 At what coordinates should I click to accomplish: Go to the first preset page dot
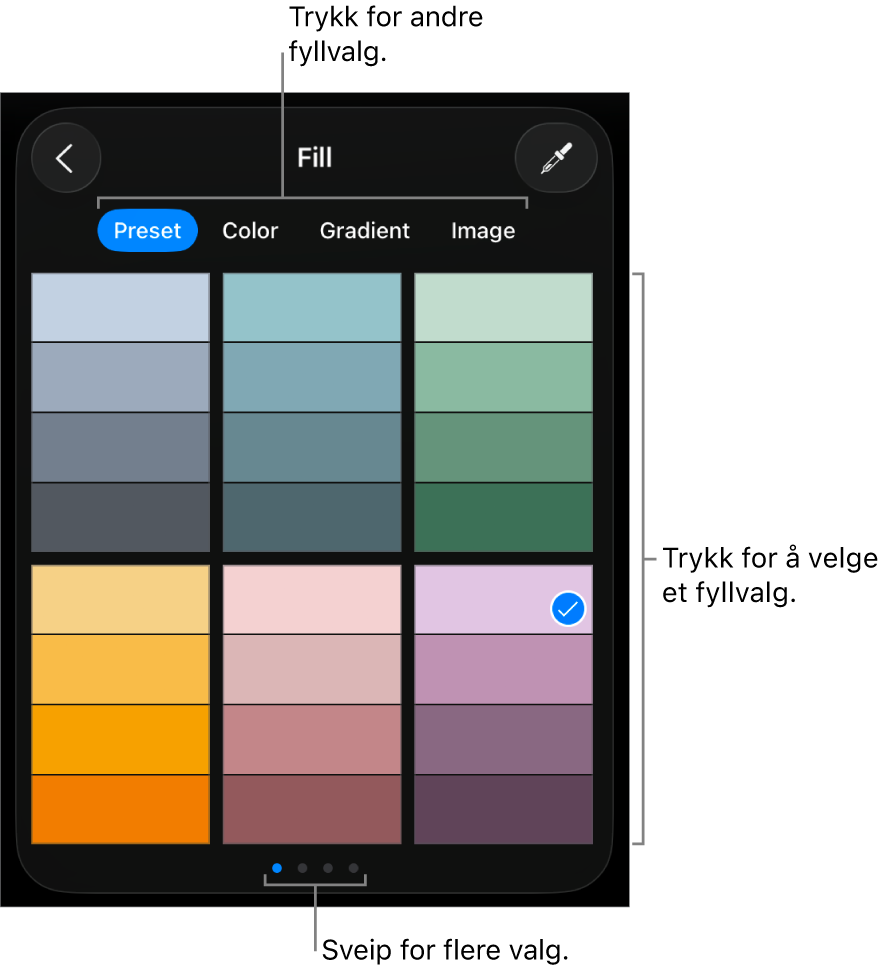point(277,868)
